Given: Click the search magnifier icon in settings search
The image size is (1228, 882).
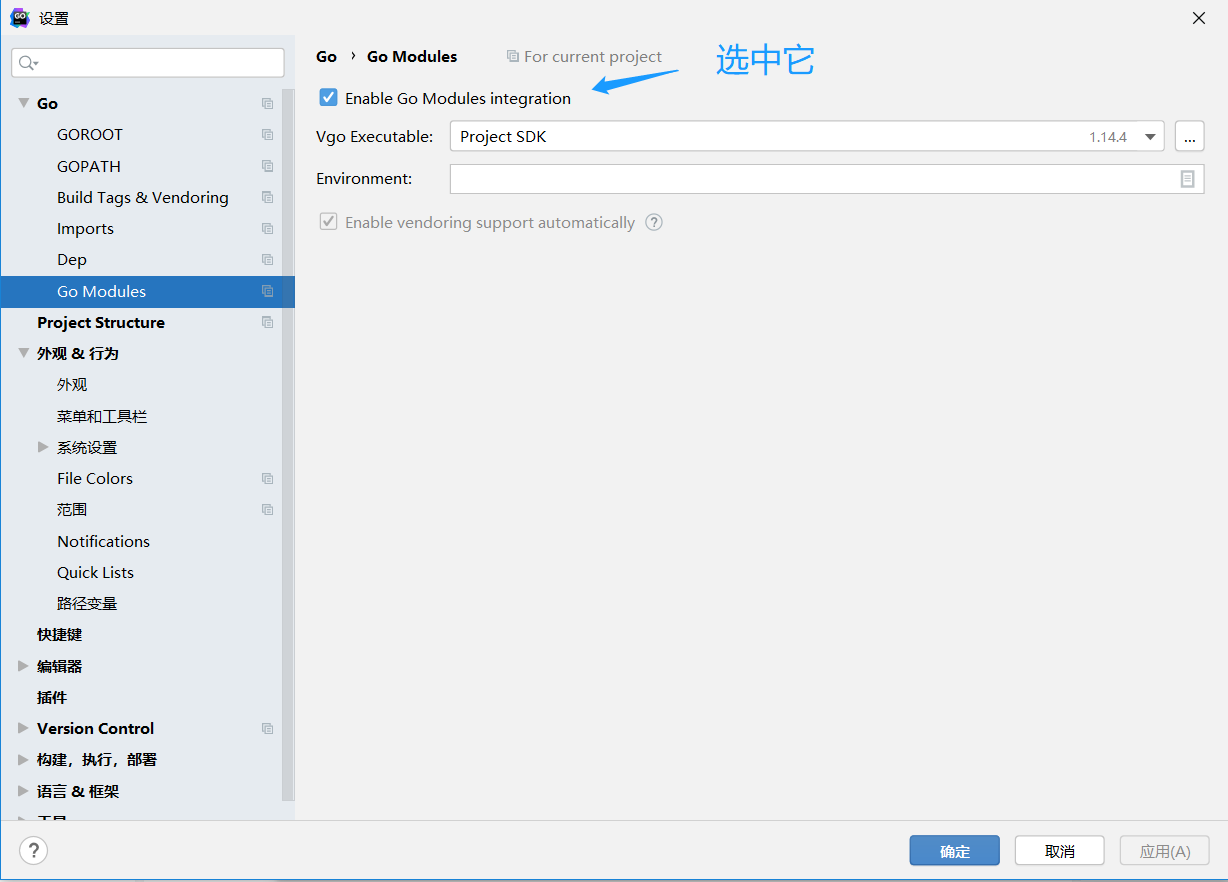Looking at the screenshot, I should click(x=28, y=63).
